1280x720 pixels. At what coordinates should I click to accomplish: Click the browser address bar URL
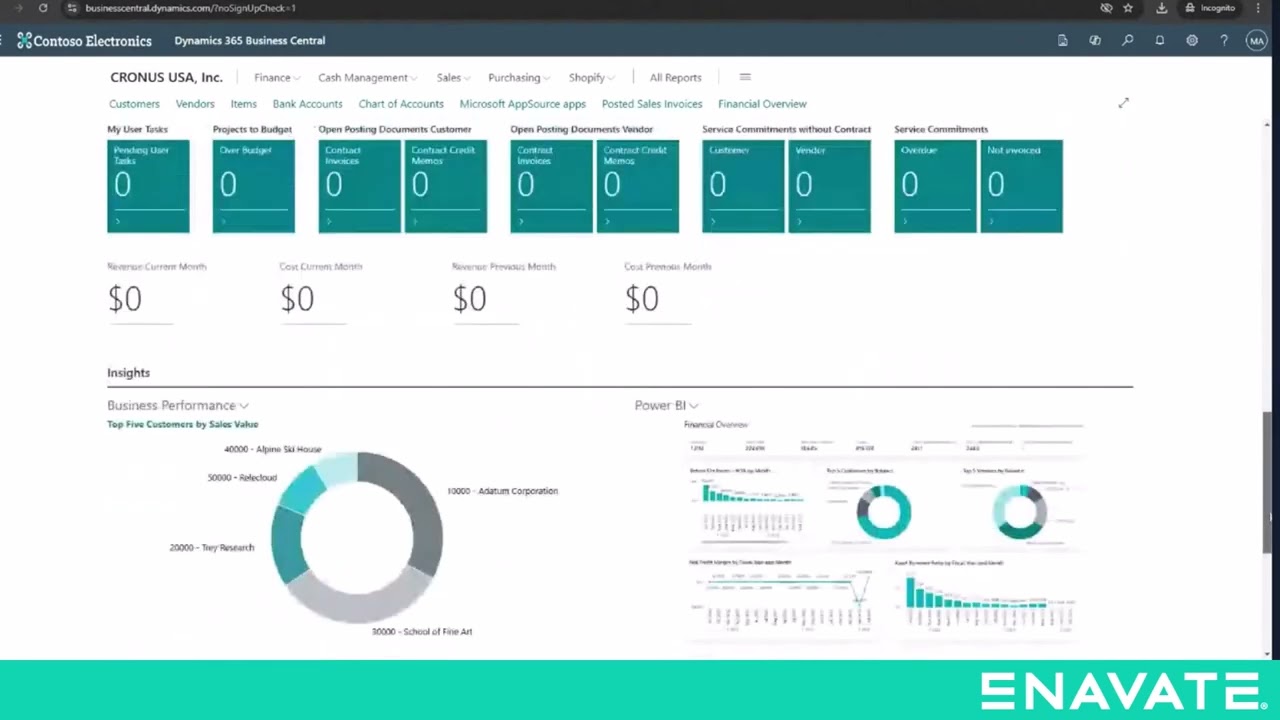point(190,8)
